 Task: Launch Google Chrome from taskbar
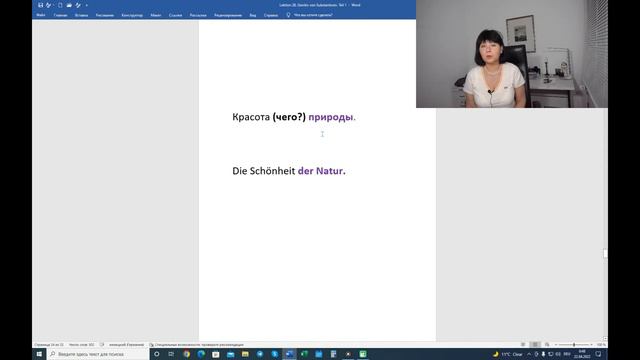187,354
